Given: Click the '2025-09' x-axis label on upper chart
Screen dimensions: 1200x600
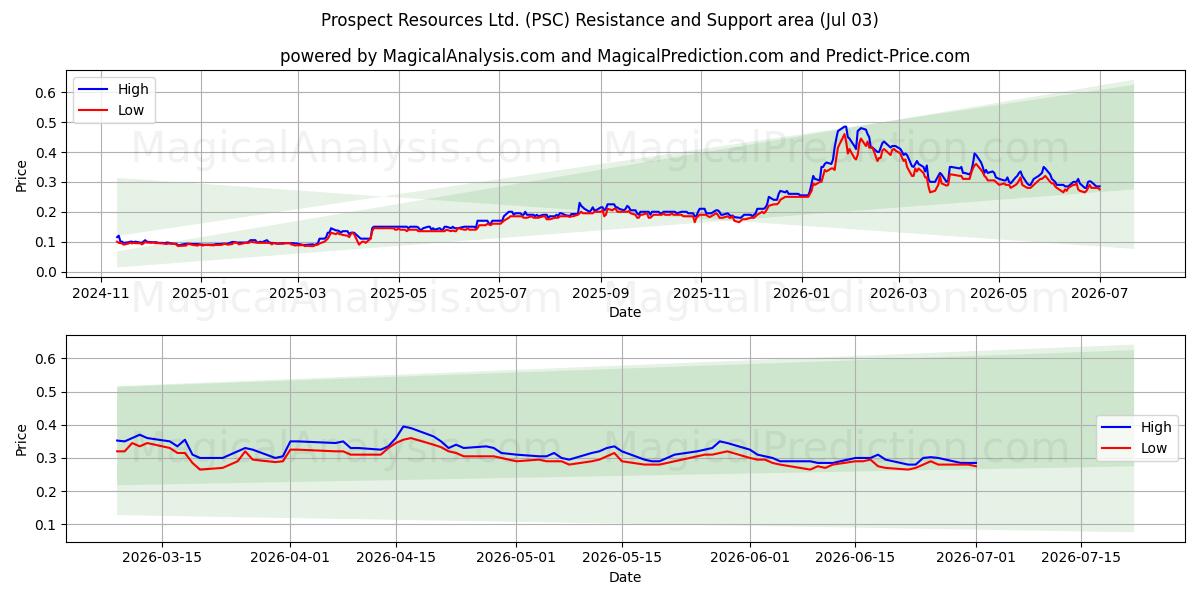Looking at the screenshot, I should (600, 293).
